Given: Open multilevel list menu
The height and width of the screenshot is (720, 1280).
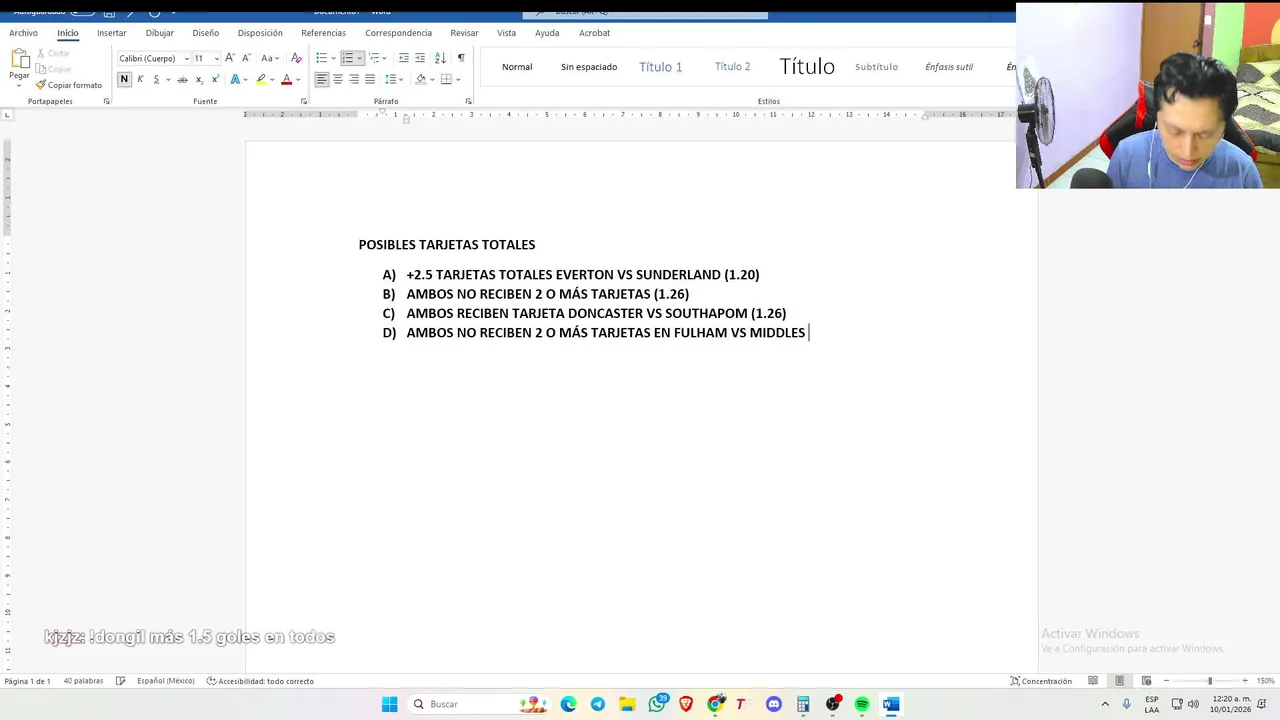Looking at the screenshot, I should pos(376,58).
